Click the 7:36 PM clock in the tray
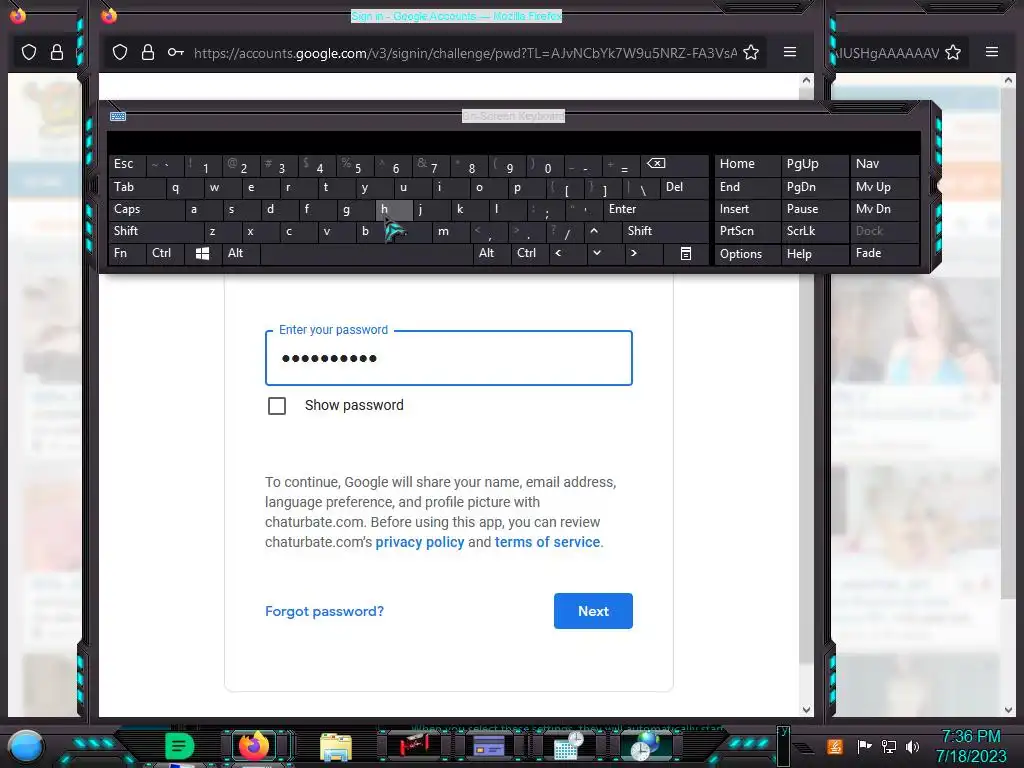1024x768 pixels. [970, 737]
